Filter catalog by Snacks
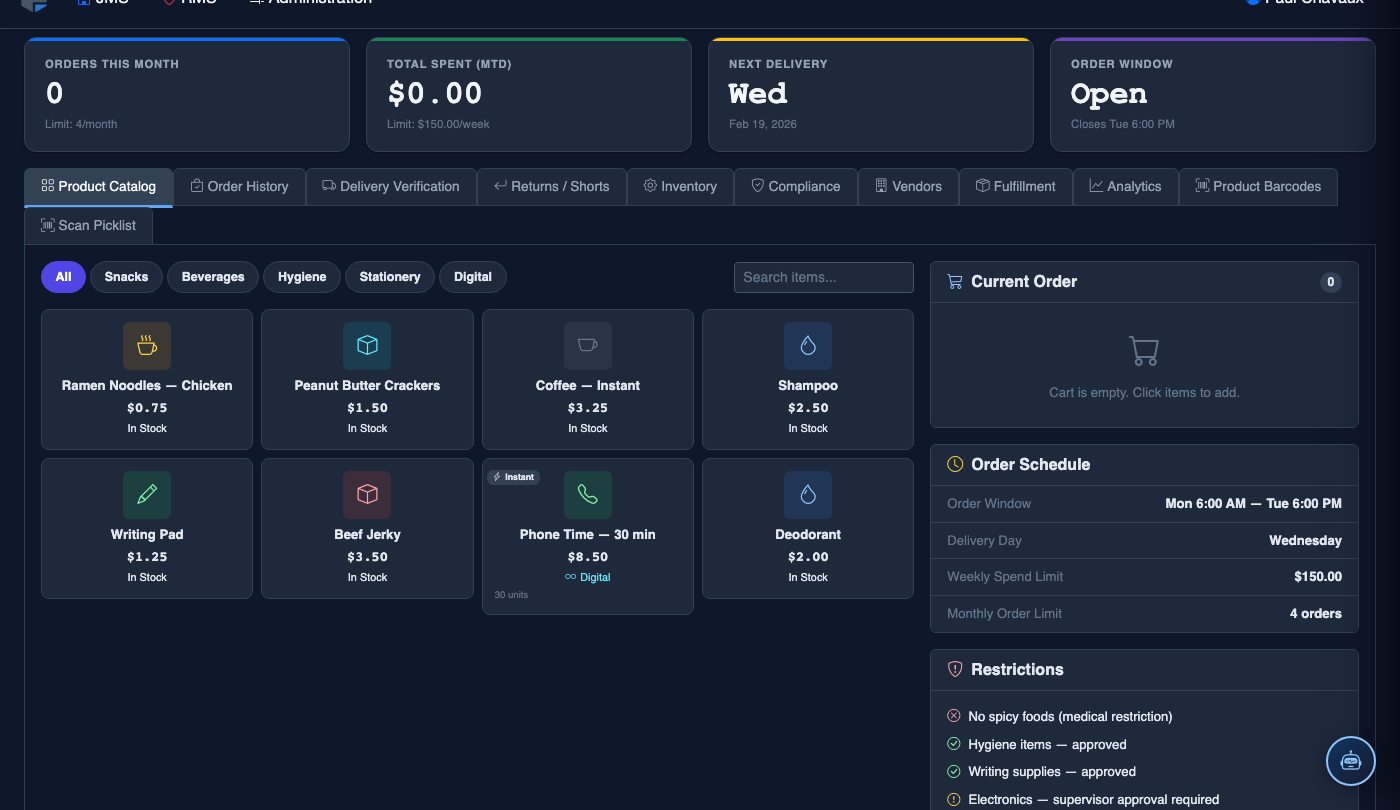 click(126, 277)
